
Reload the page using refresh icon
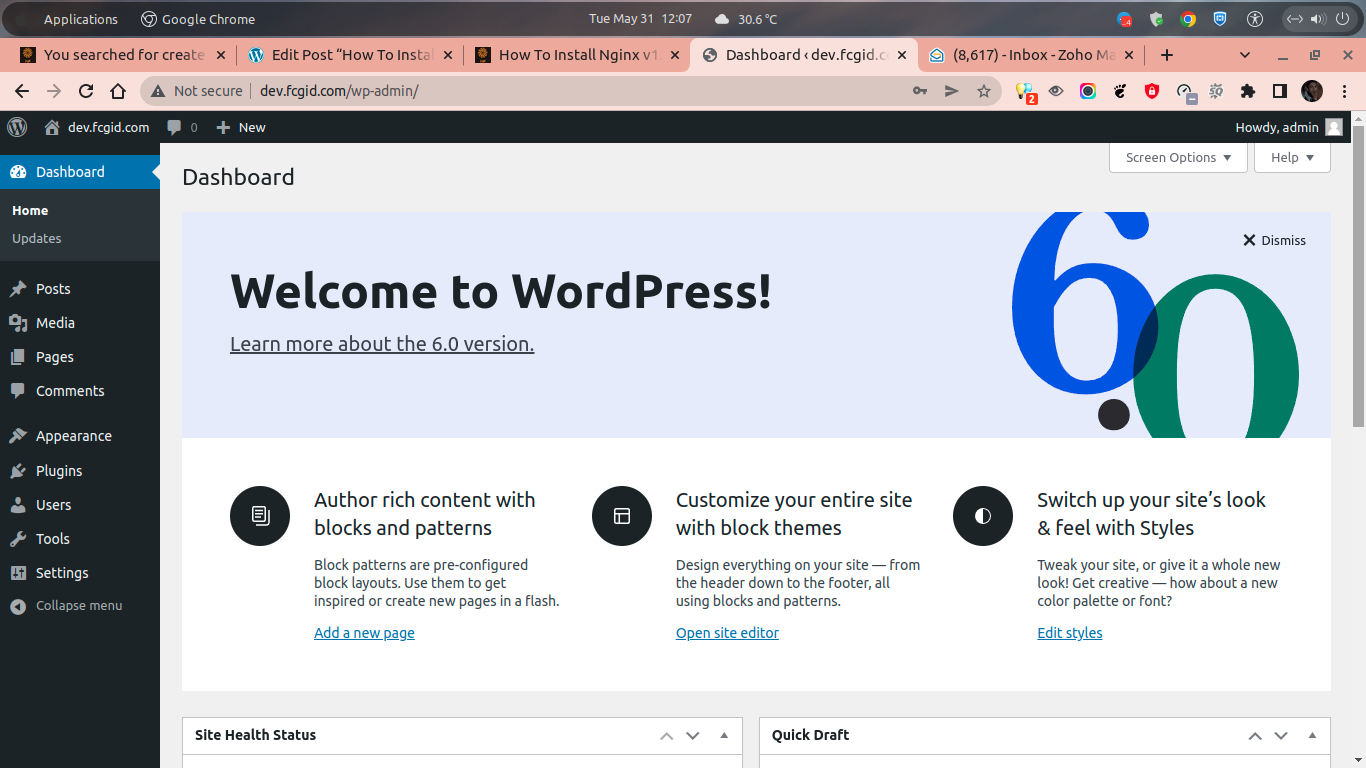(x=86, y=91)
